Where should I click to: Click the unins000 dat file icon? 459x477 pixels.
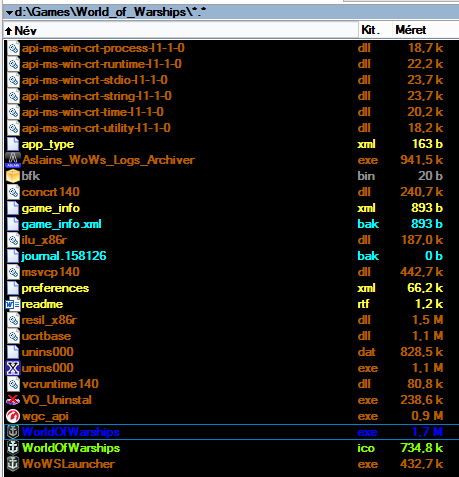pyautogui.click(x=13, y=352)
